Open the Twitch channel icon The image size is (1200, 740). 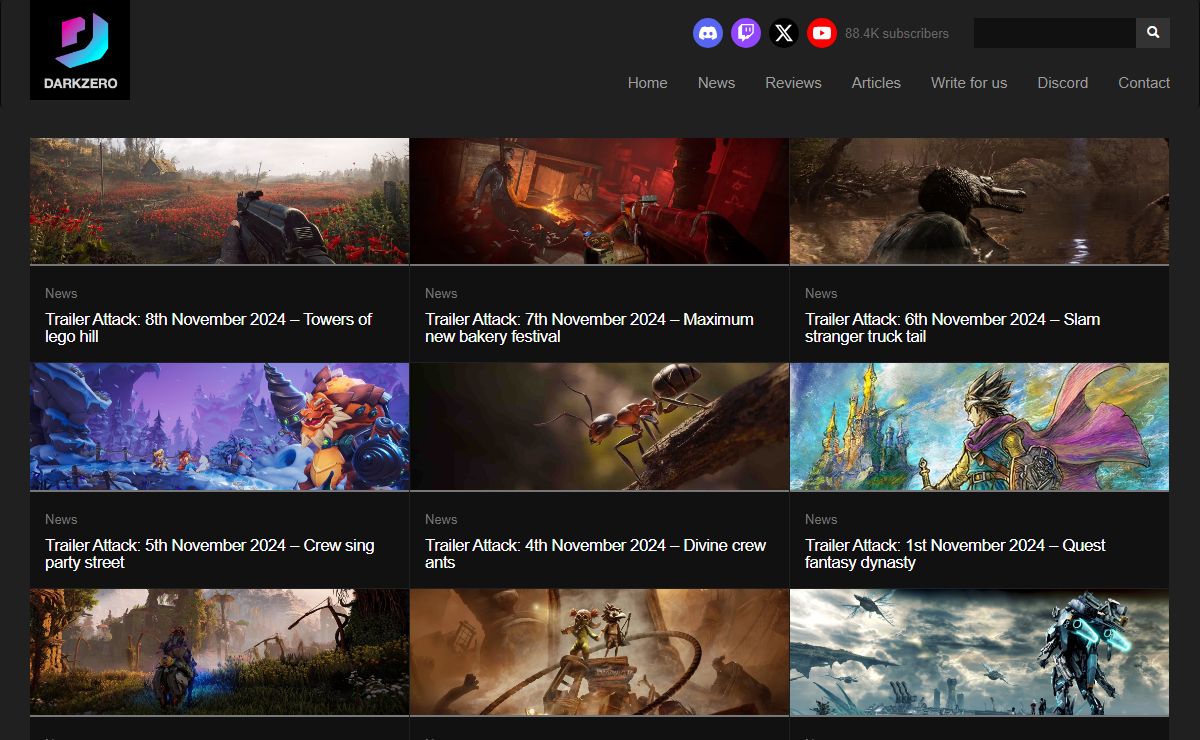click(746, 33)
